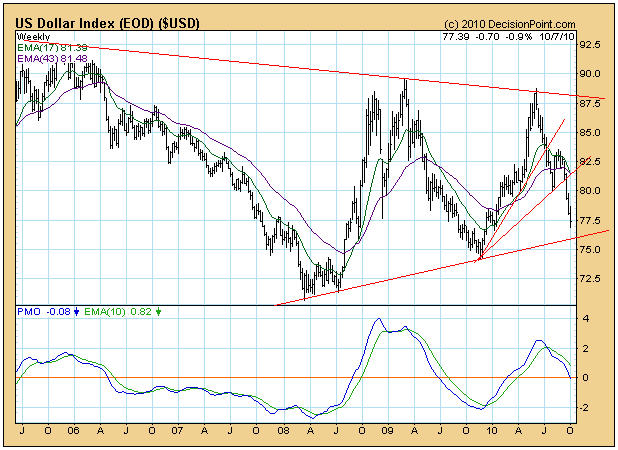Viewport: 618px width, 450px height.
Task: Click the PMO indicator label in the lower panel
Action: click(x=27, y=312)
